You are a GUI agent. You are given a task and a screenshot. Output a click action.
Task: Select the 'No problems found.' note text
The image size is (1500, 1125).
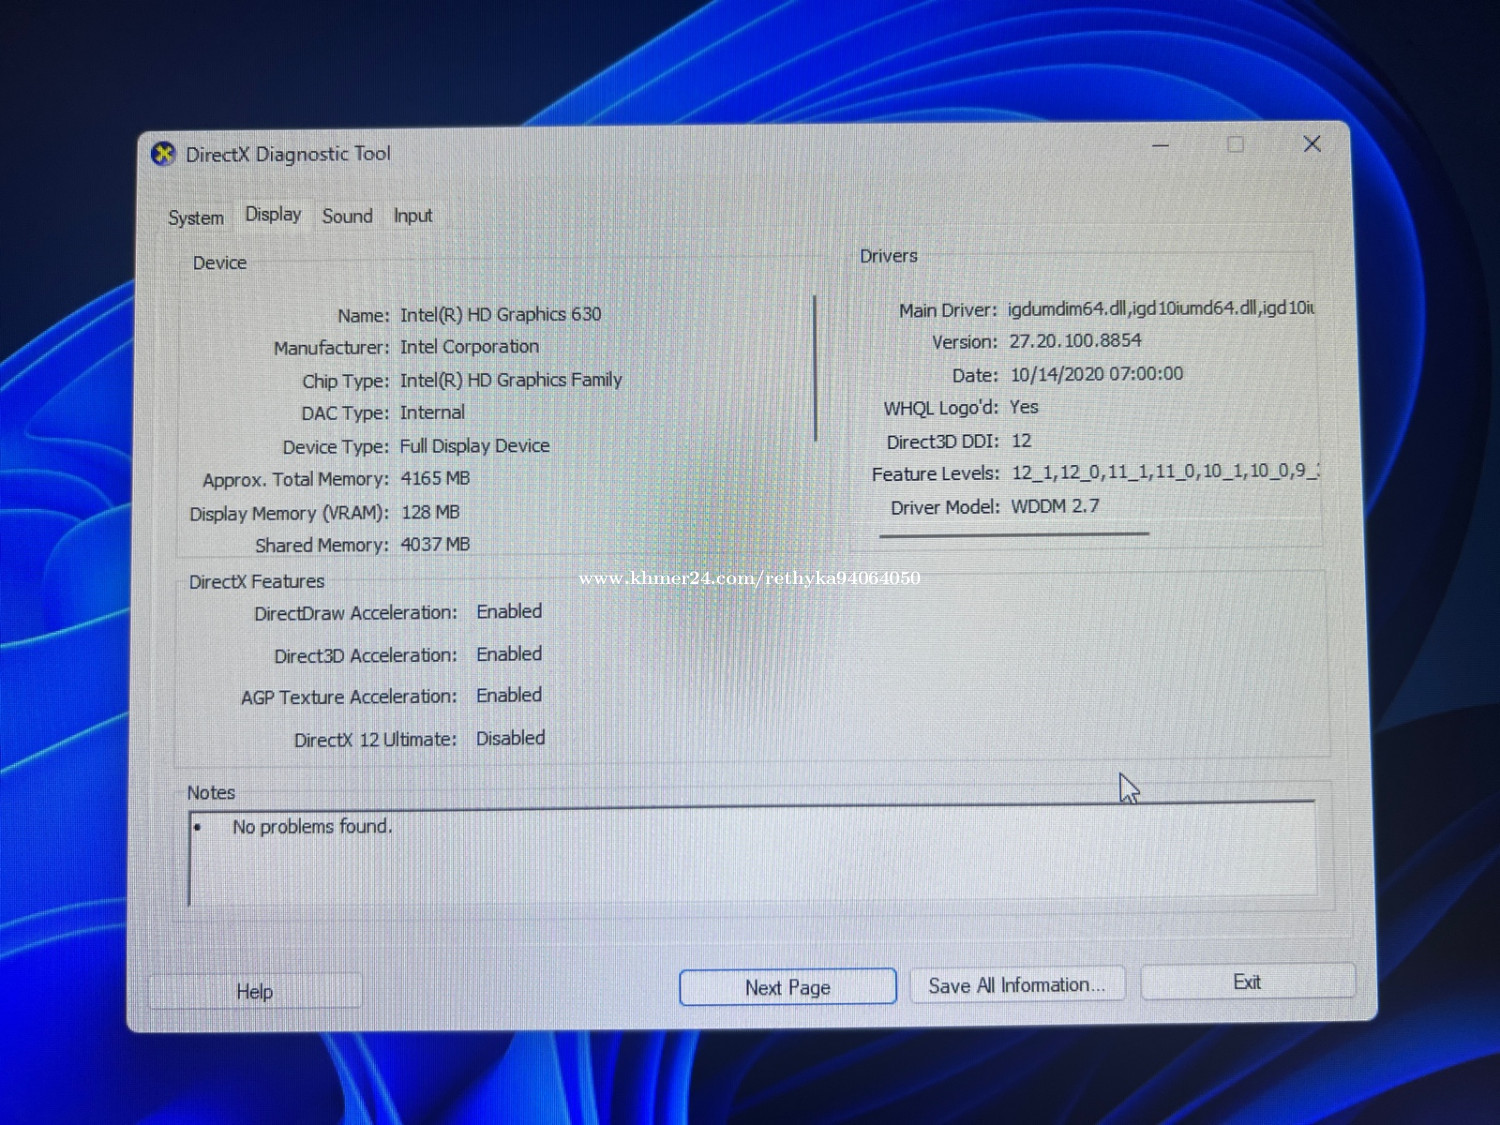coord(312,827)
